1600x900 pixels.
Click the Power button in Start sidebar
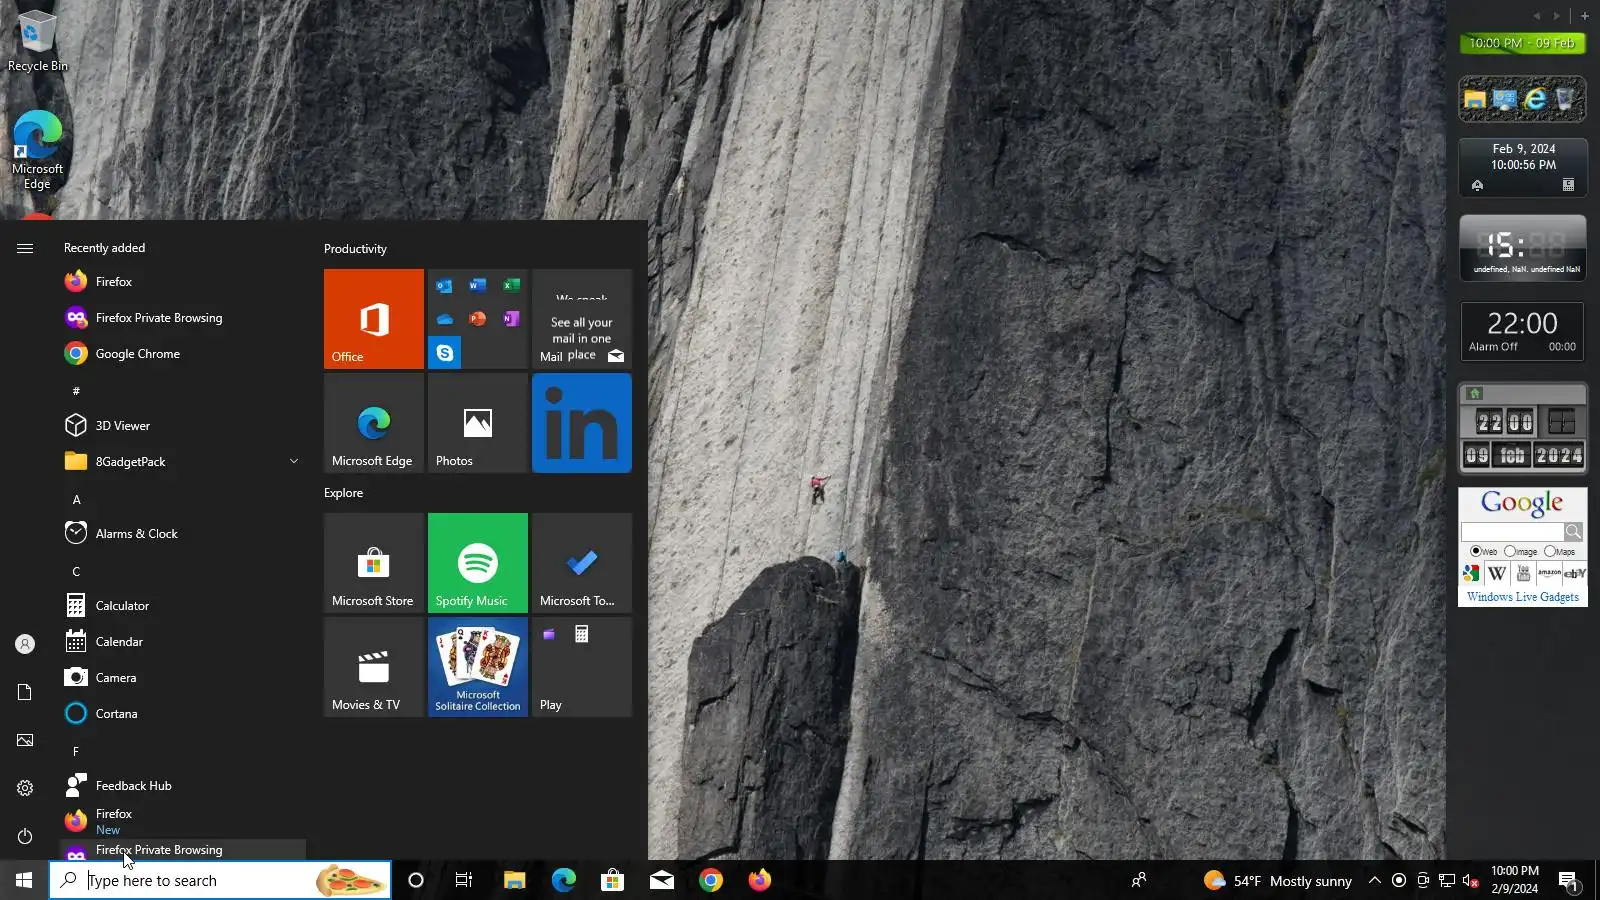[x=25, y=836]
